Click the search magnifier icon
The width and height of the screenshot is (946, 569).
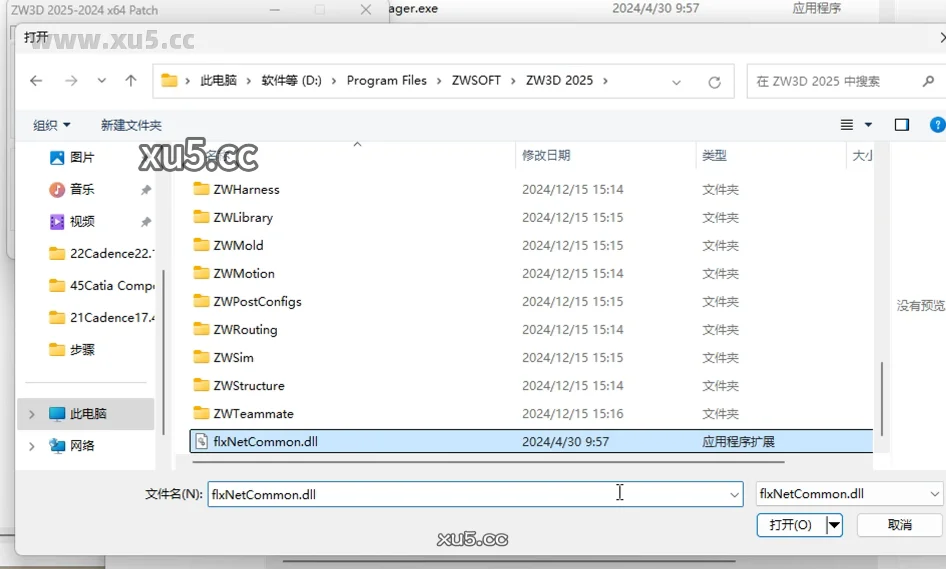[928, 81]
